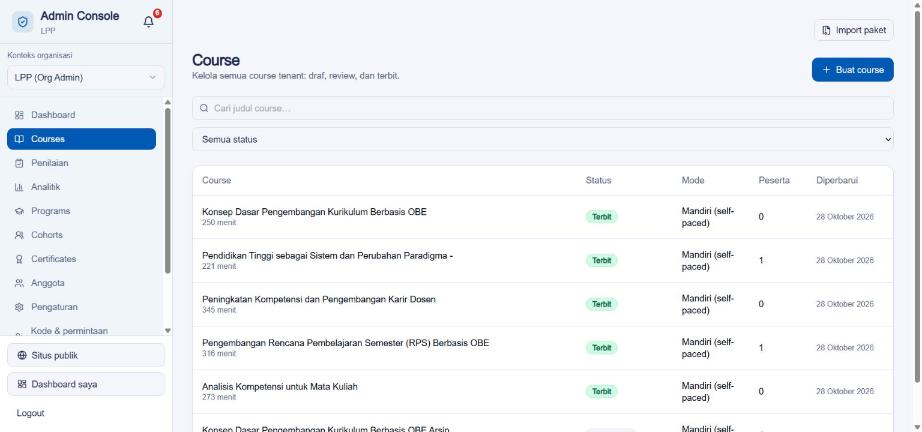
Task: Click the Cohorts people icon
Action: click(19, 235)
